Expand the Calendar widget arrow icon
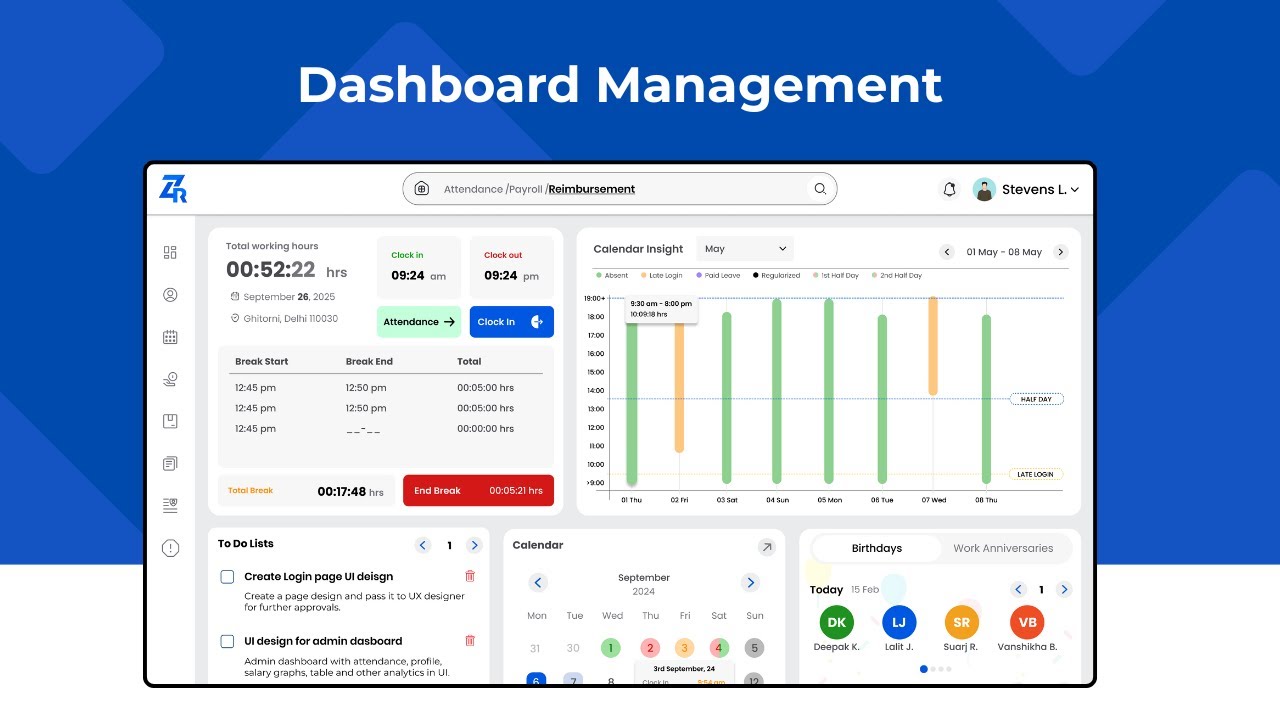Screen dimensions: 1280x720 [766, 547]
